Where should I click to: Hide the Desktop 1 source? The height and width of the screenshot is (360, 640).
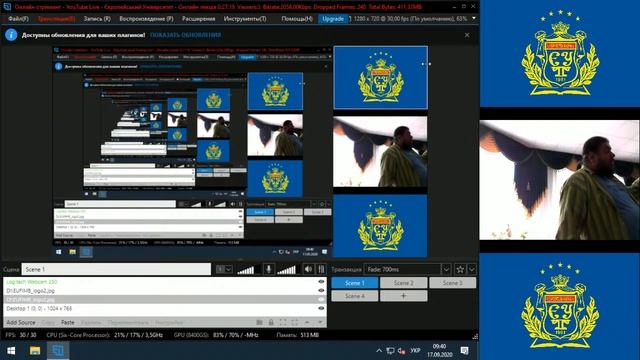321,309
